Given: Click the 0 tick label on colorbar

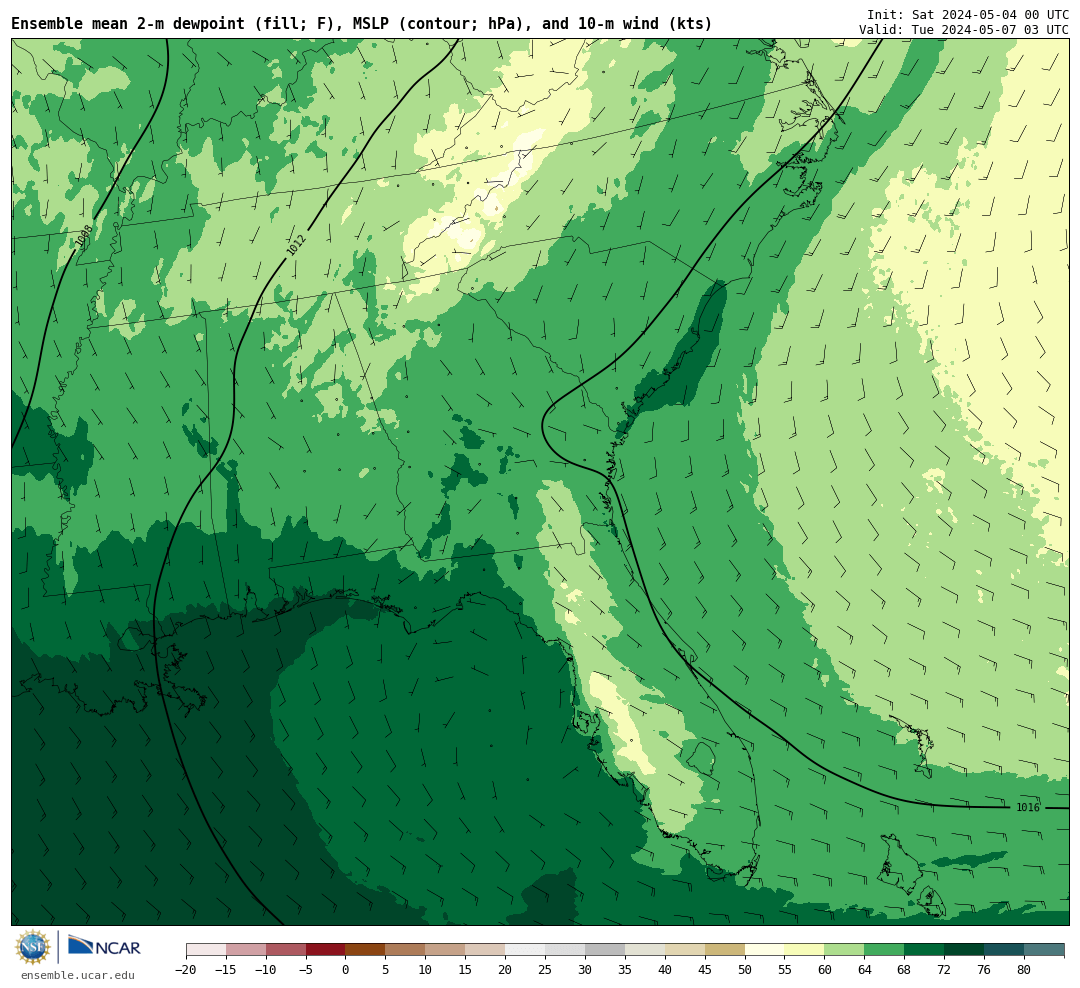Looking at the screenshot, I should click(x=346, y=969).
